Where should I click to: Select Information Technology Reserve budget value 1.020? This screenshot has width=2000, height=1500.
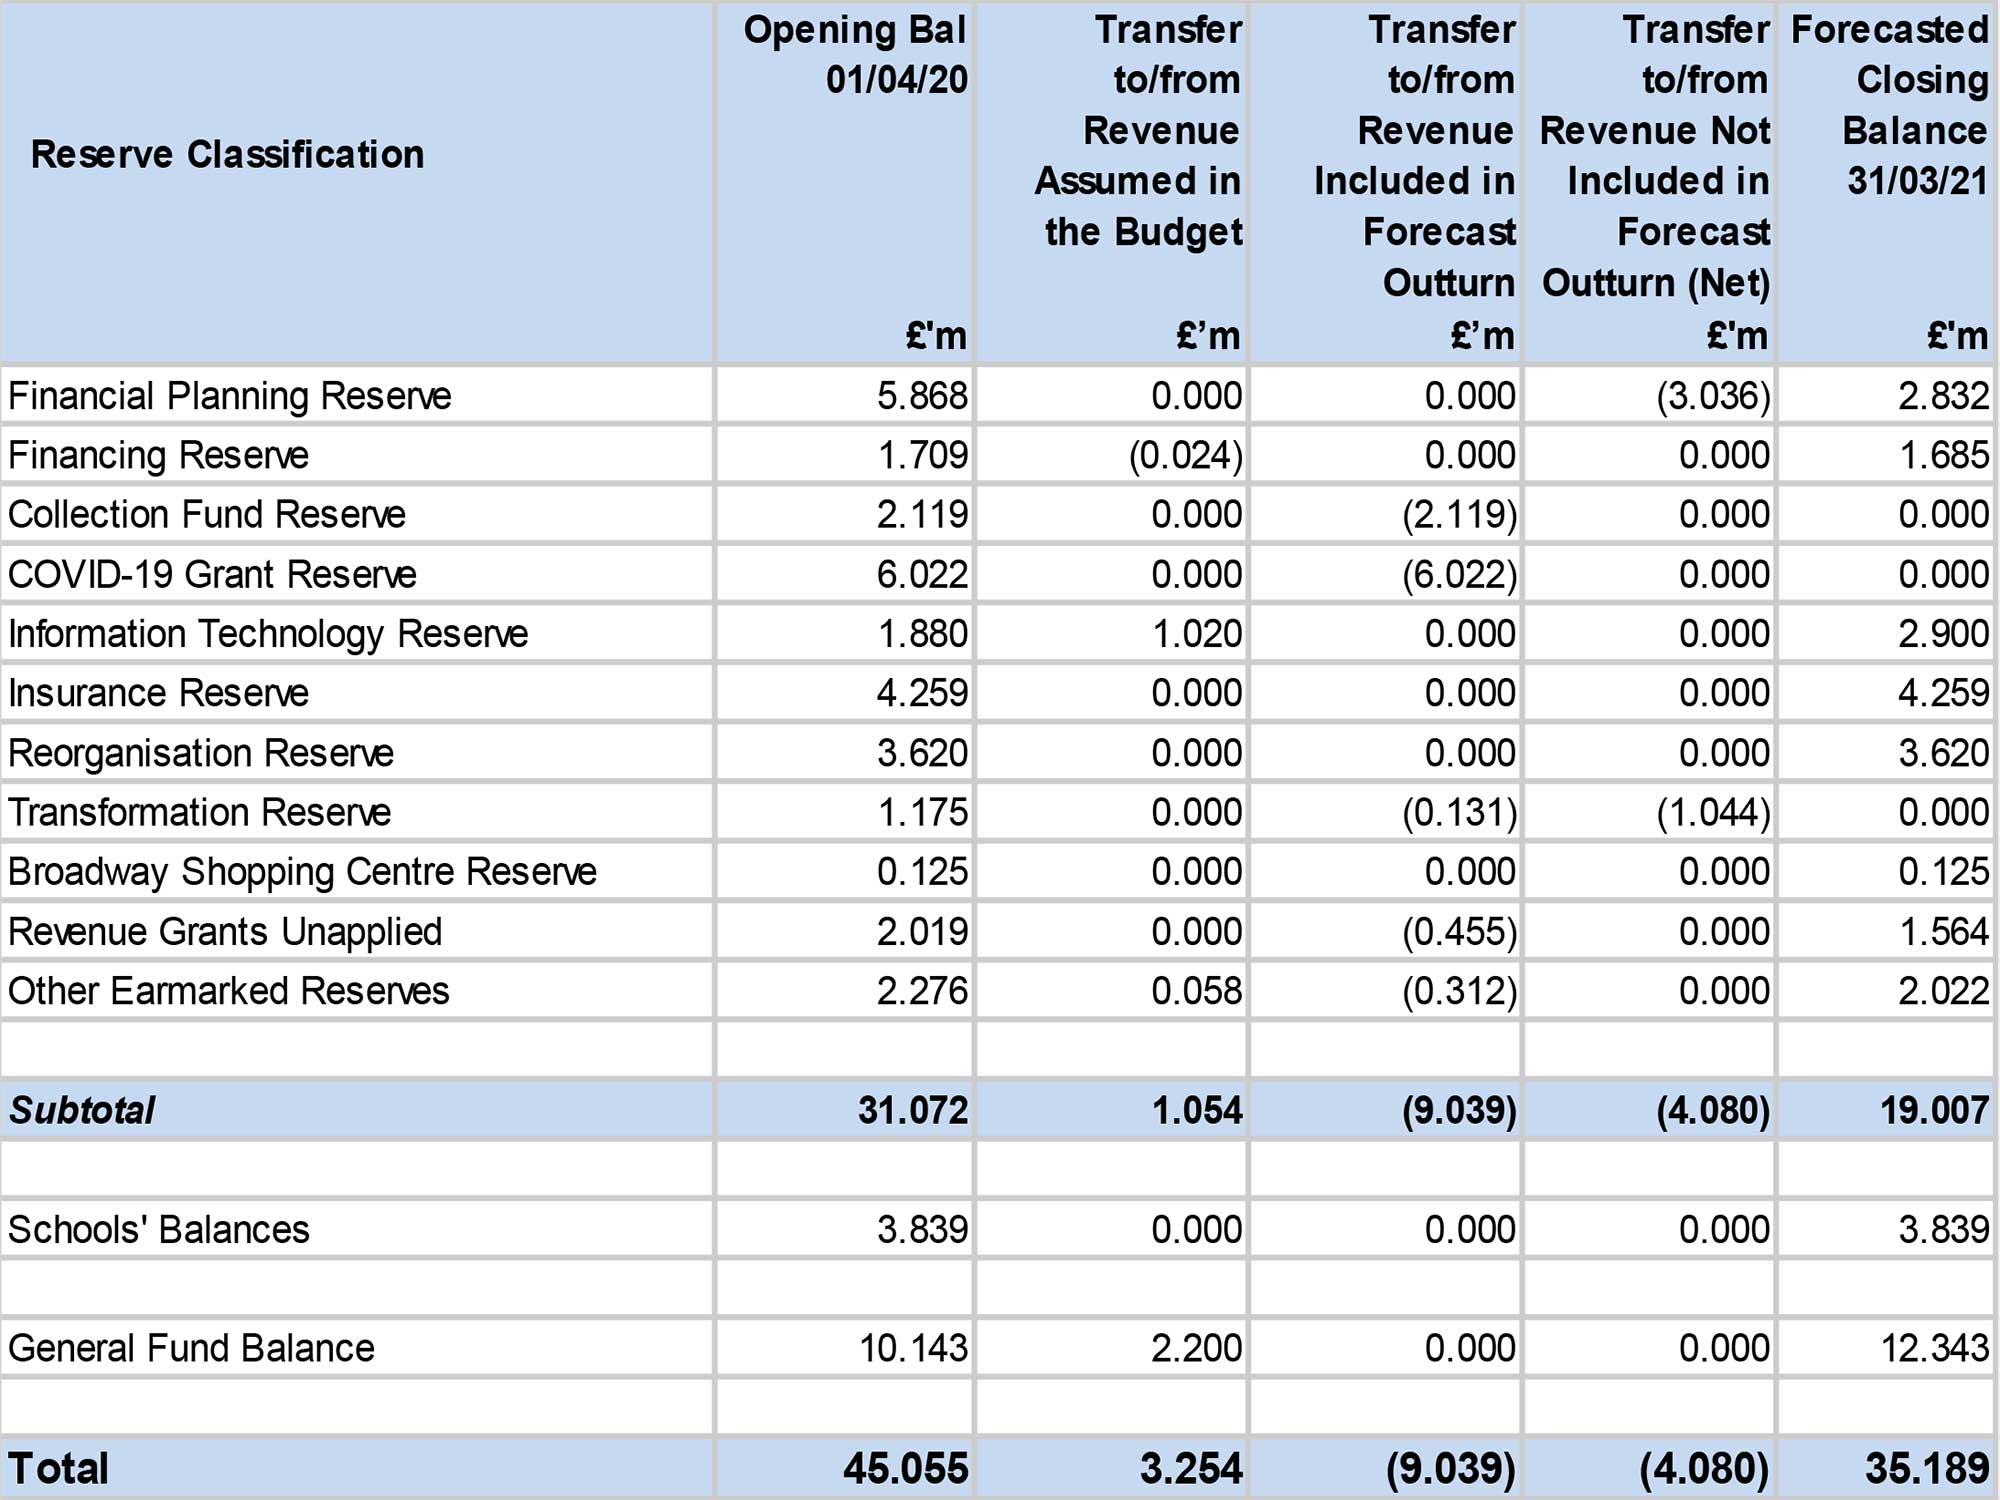pos(1196,633)
